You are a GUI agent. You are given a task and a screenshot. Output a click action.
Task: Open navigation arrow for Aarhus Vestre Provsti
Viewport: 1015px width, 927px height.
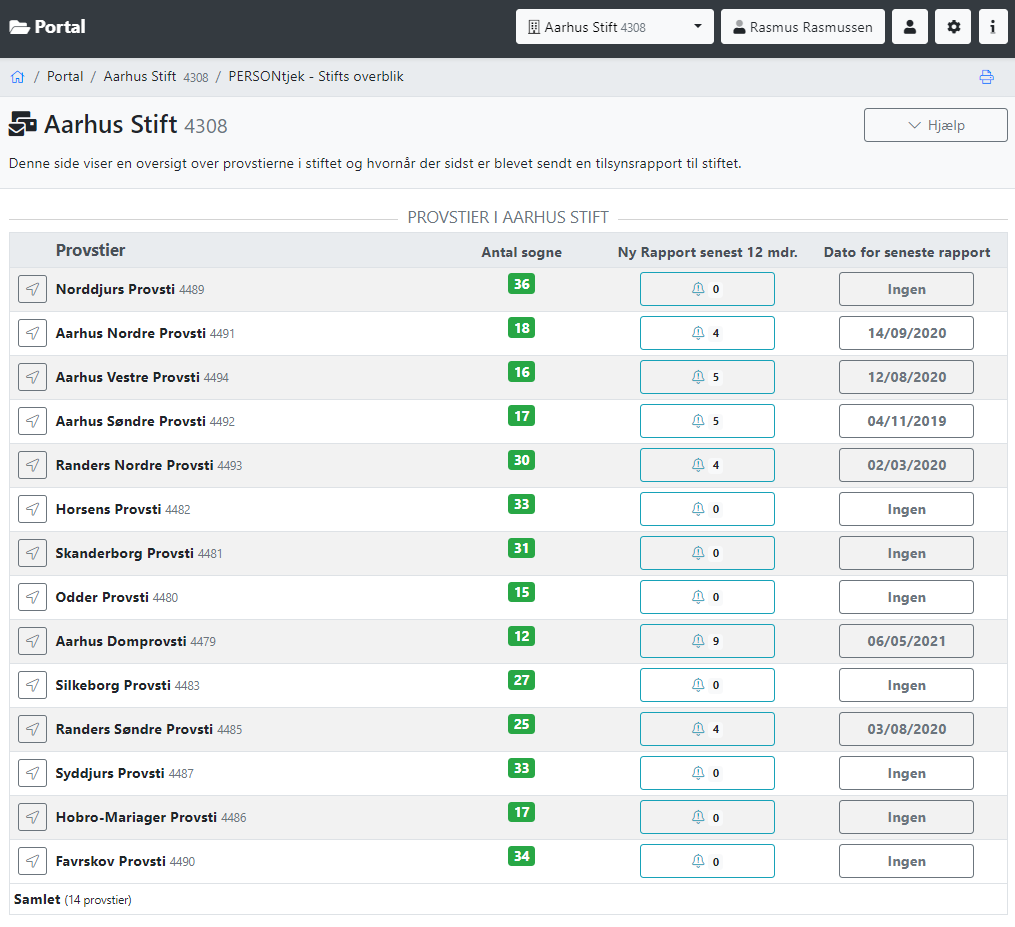click(x=32, y=377)
